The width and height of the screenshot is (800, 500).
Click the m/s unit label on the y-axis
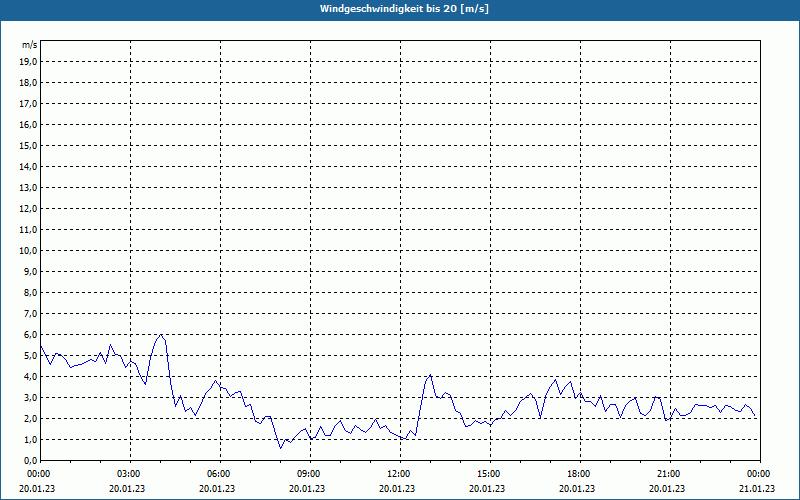[x=30, y=45]
